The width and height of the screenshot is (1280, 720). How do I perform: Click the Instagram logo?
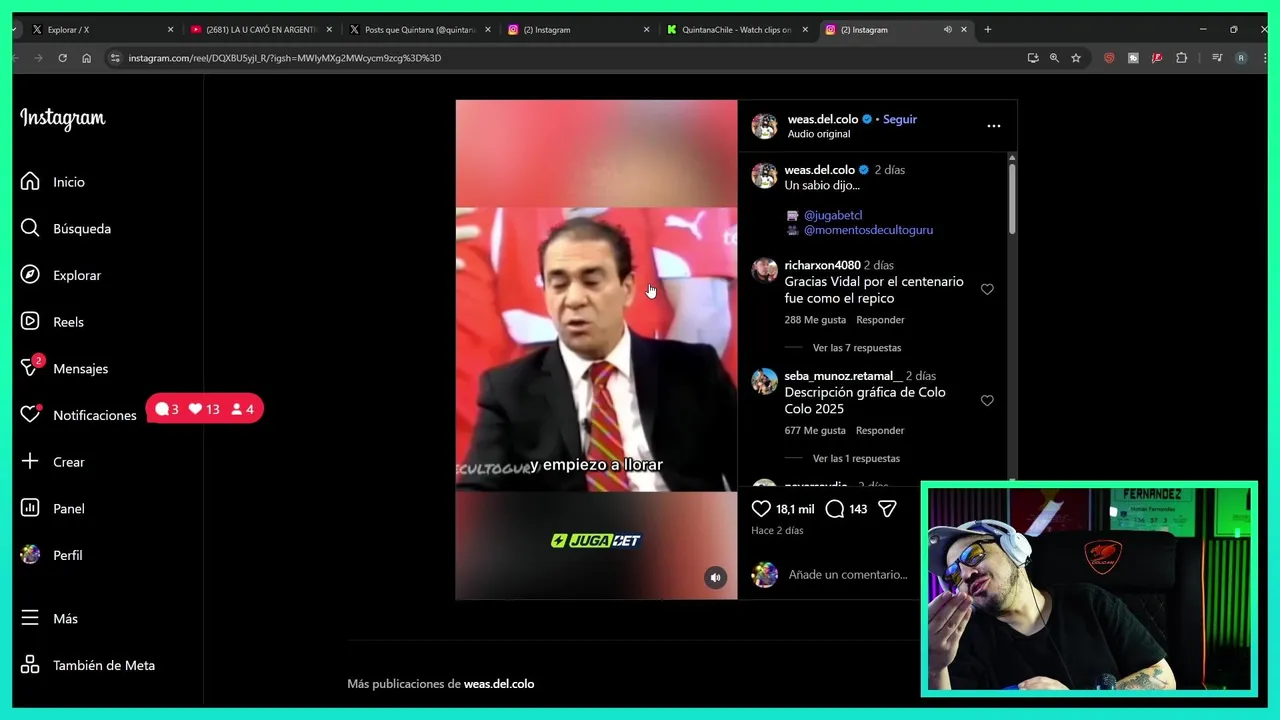pyautogui.click(x=62, y=118)
